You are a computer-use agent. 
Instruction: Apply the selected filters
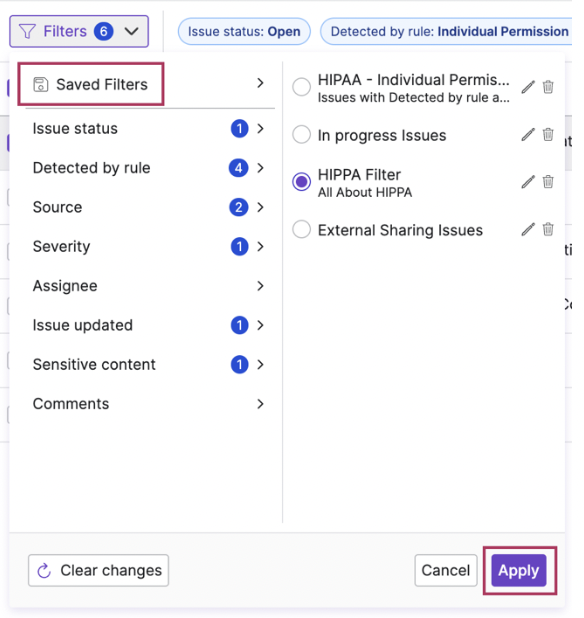(519, 570)
